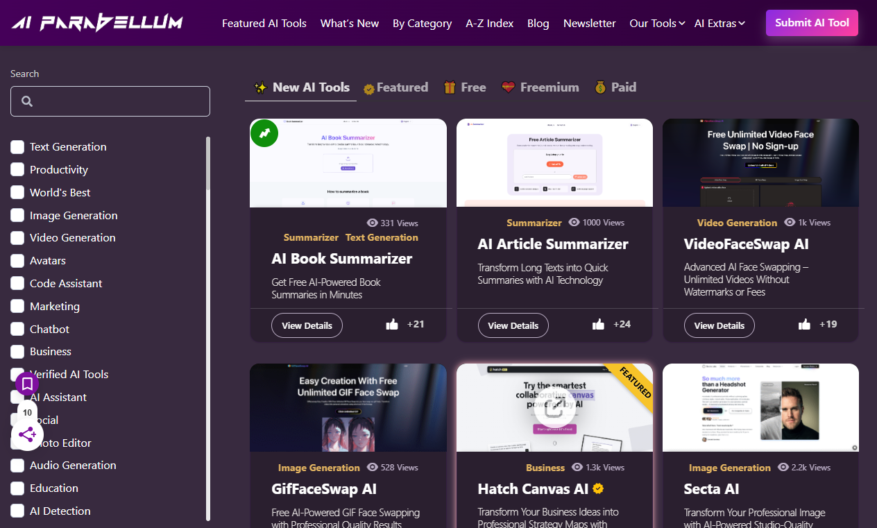Screen dimensions: 877x528
Task: Click the badge icon of Featured tab
Action: (x=369, y=89)
